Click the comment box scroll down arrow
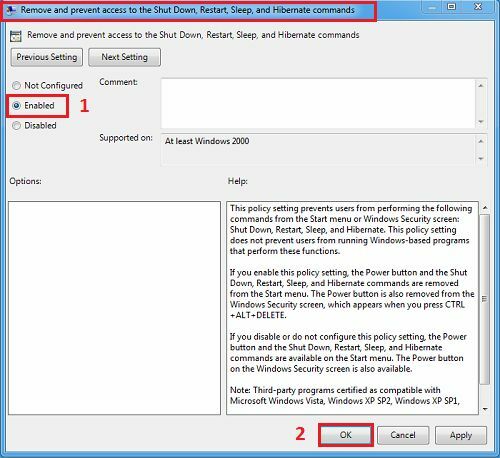 (481, 121)
